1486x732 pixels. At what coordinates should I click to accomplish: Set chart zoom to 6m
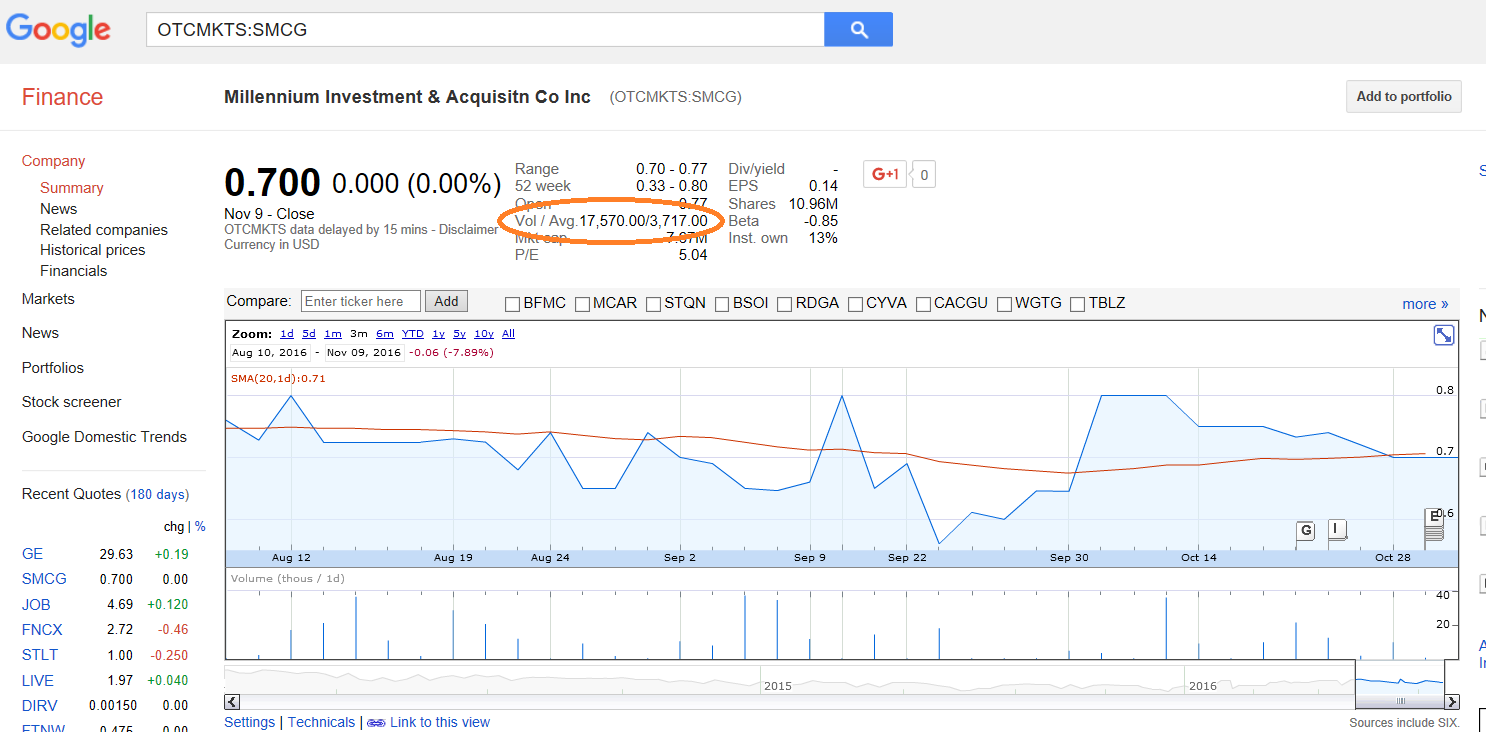[x=385, y=334]
